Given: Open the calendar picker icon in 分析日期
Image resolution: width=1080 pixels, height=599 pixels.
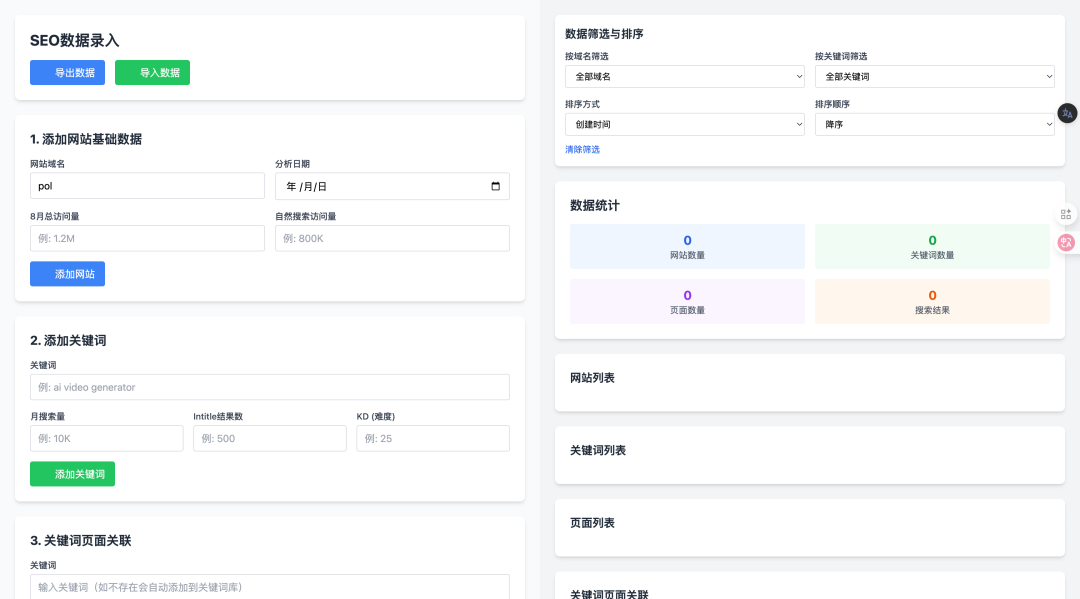Looking at the screenshot, I should pyautogui.click(x=495, y=187).
